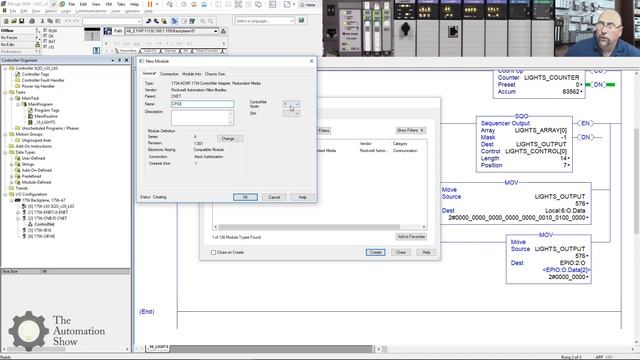Expand the Strings data type folder

[12, 164]
